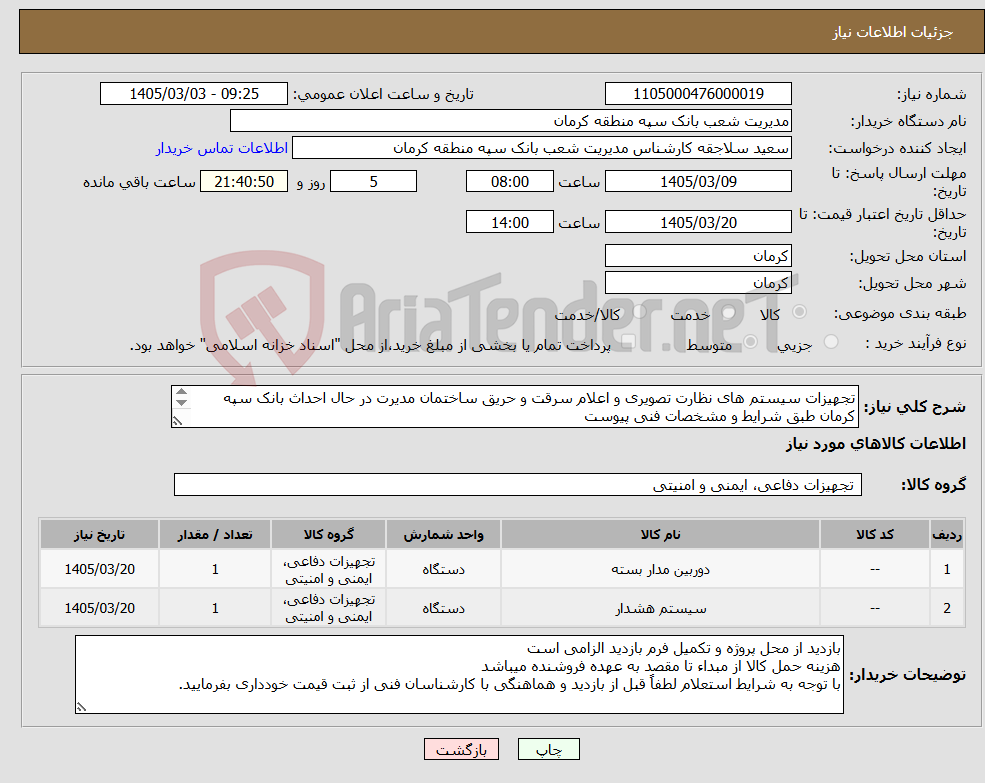Click the شرح کلی نیاز description text
Viewport: 985px width, 783px height.
pos(514,407)
